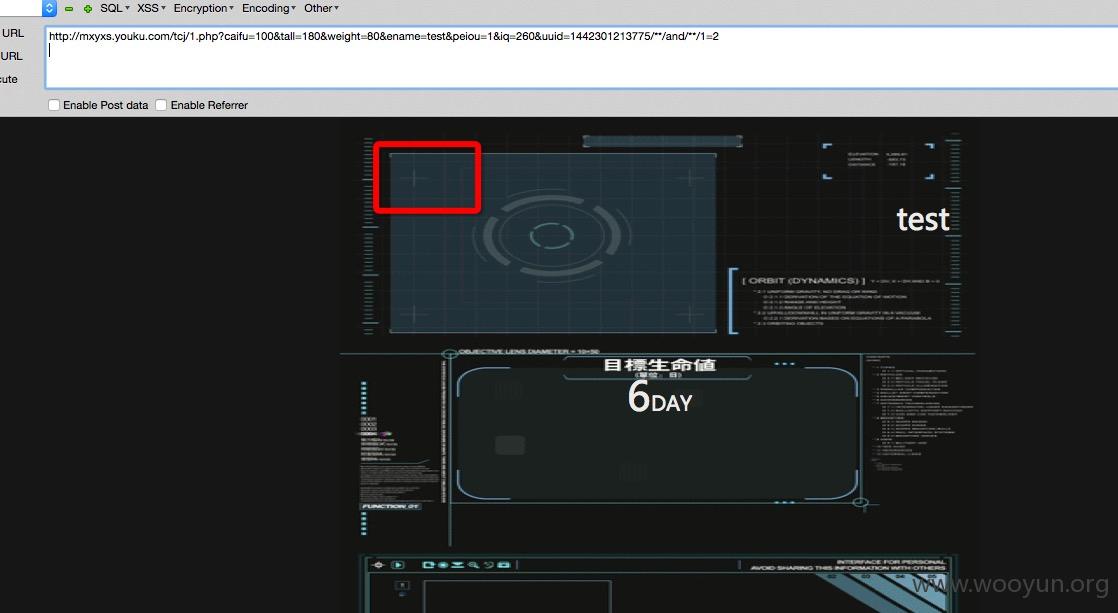Open the Encoding menu
Screen dimensions: 1118x613
tap(269, 9)
